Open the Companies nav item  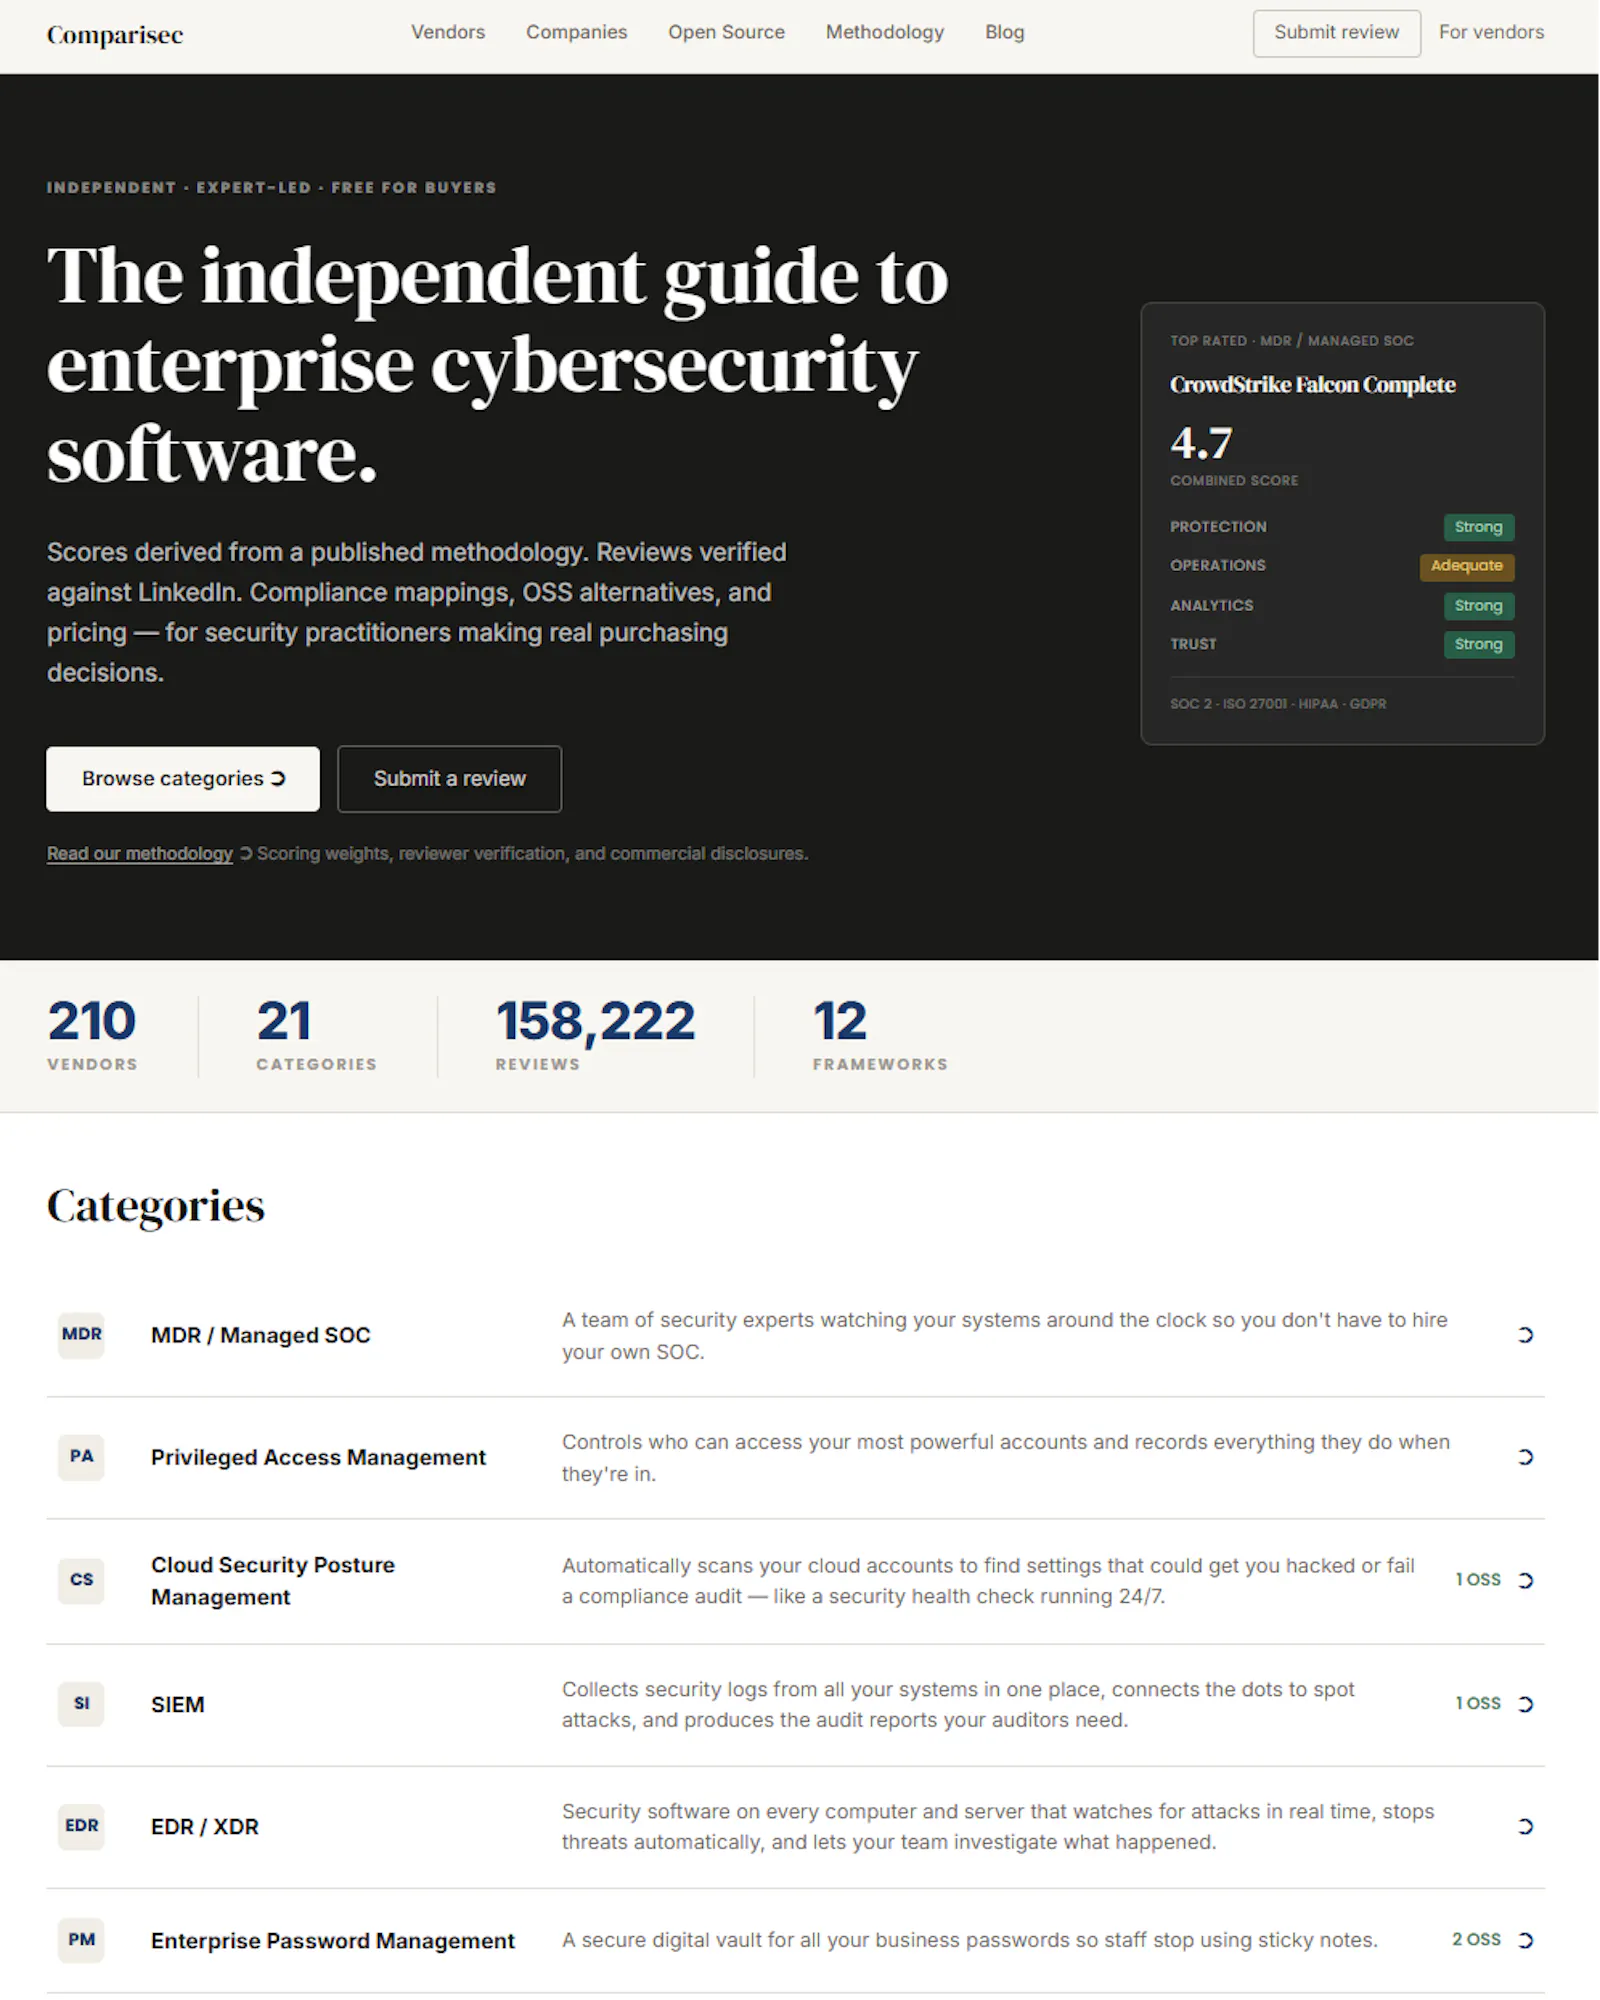577,32
